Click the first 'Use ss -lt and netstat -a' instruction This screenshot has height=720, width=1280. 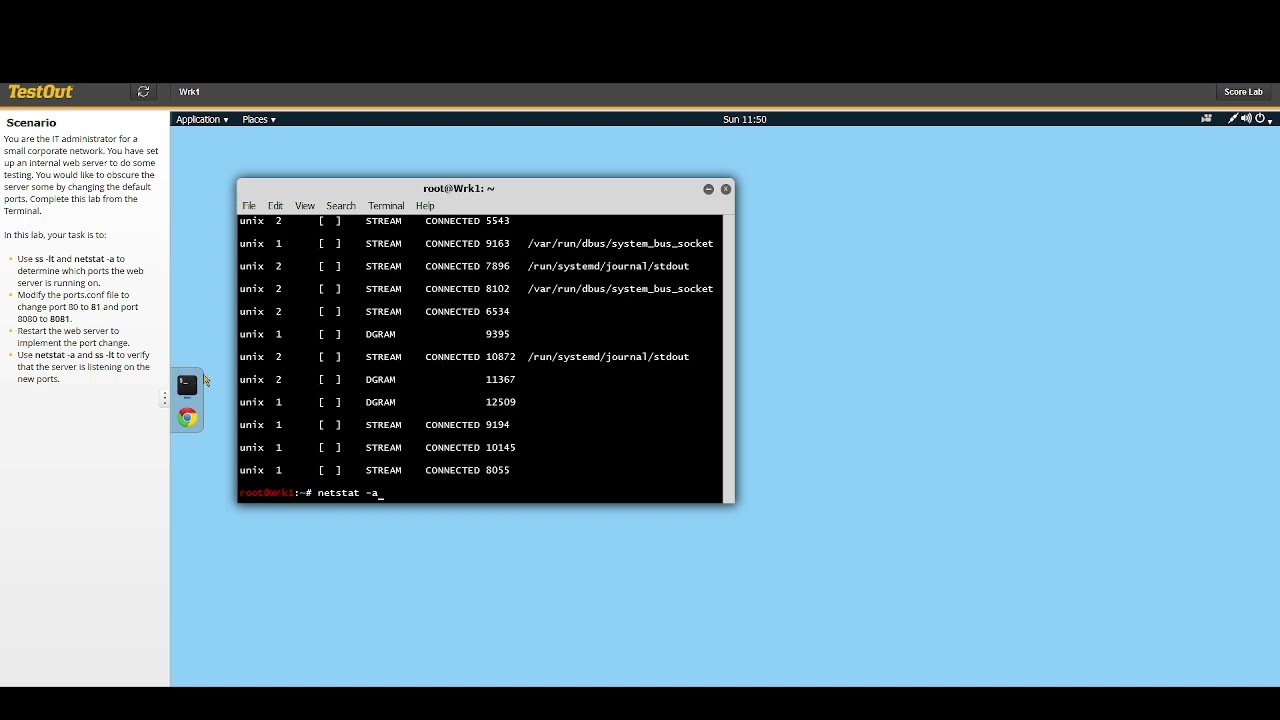pyautogui.click(x=80, y=271)
